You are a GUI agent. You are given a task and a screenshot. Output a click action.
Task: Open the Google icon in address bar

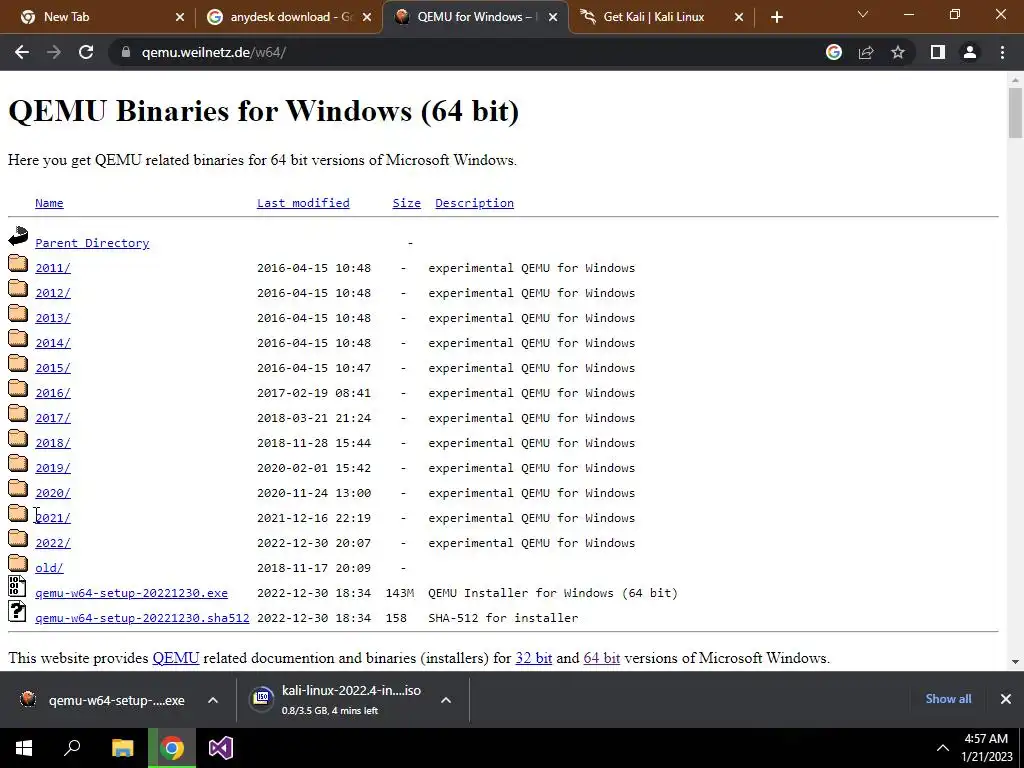pyautogui.click(x=834, y=52)
